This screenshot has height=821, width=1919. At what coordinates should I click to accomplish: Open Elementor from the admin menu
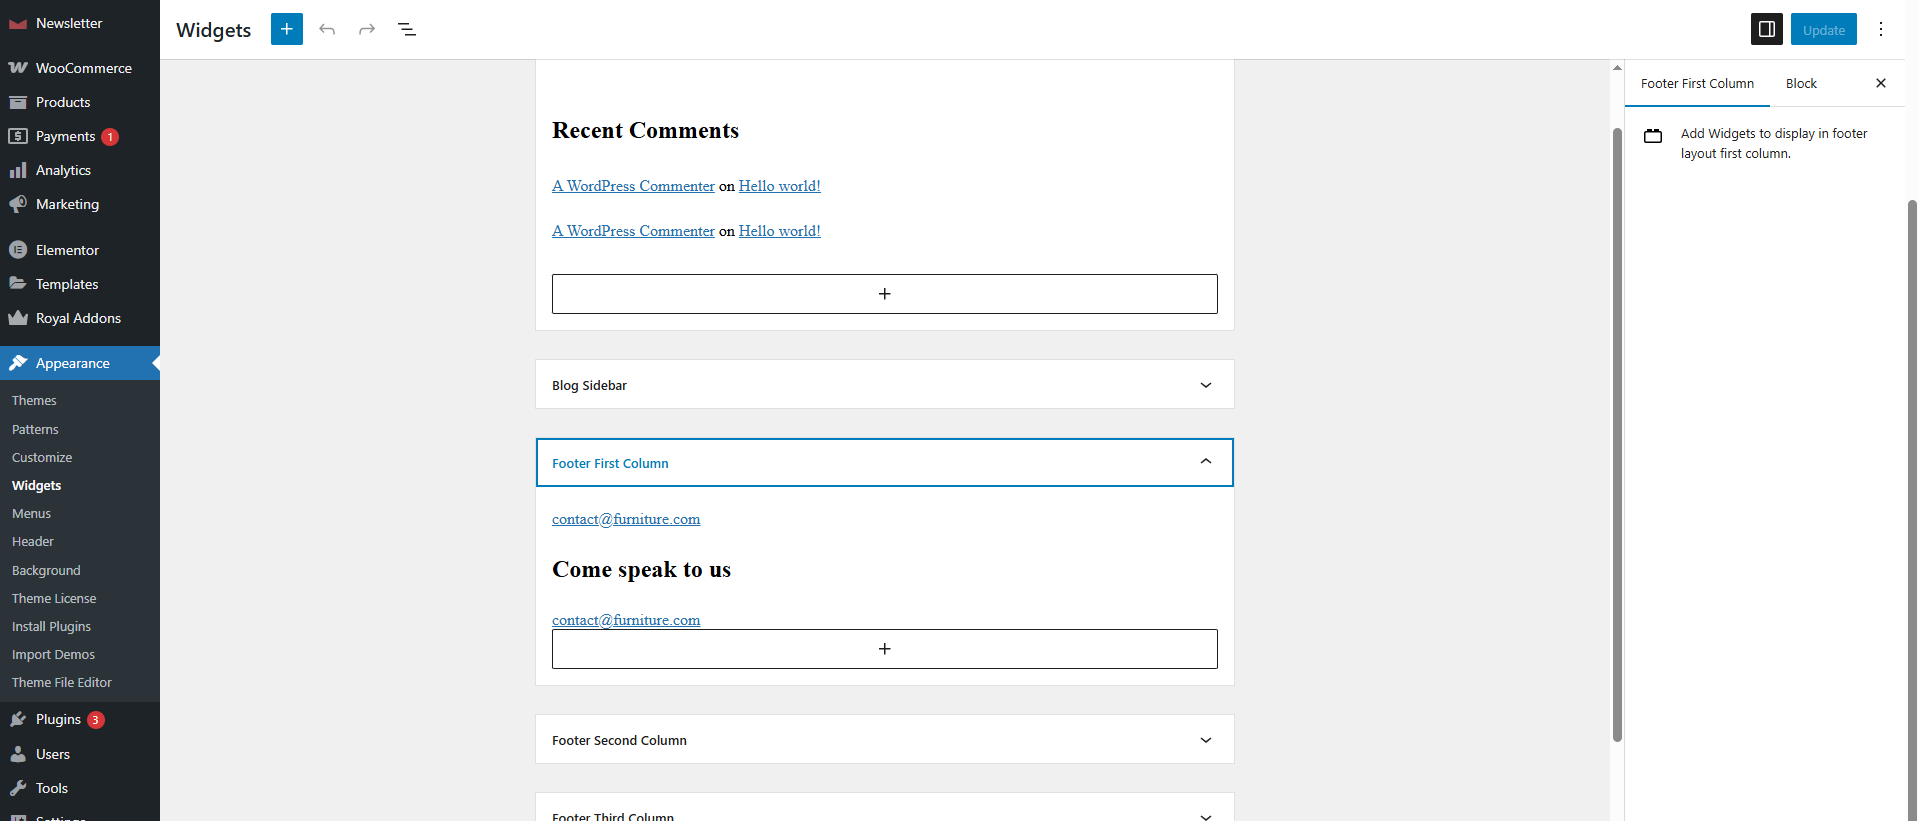67,250
